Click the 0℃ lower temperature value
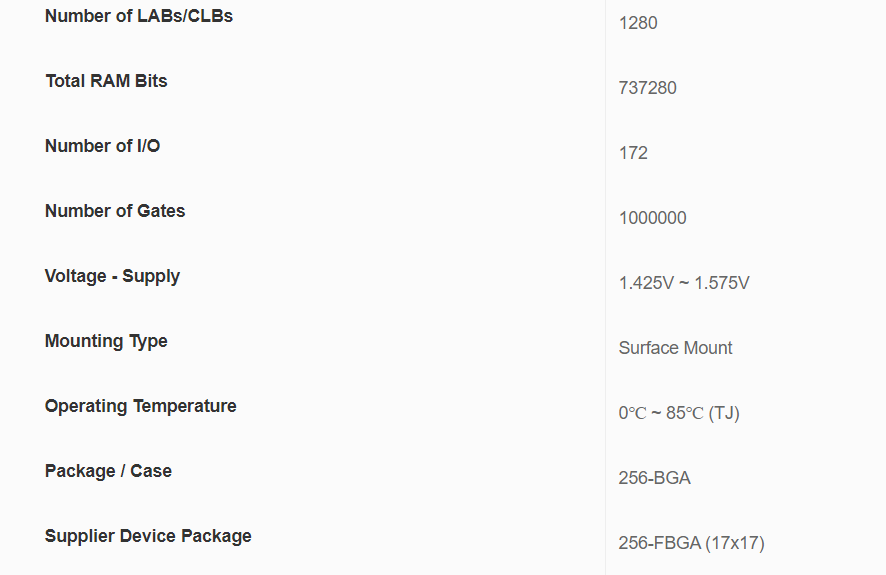The image size is (886, 575). point(633,413)
